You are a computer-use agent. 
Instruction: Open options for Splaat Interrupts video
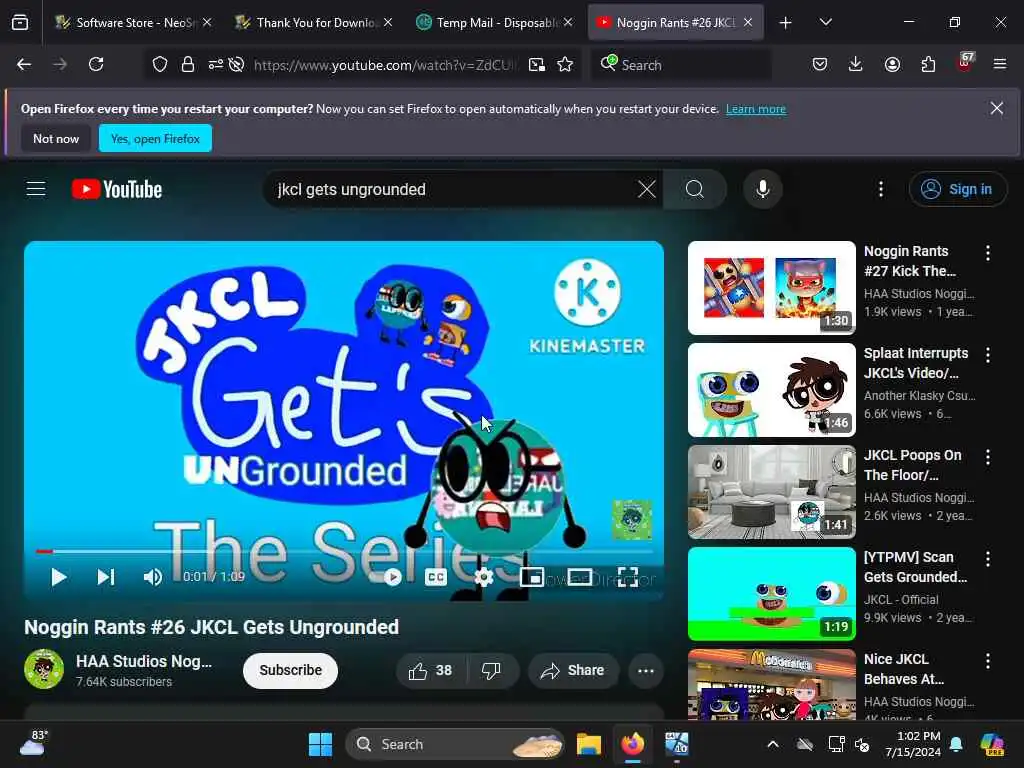click(987, 355)
